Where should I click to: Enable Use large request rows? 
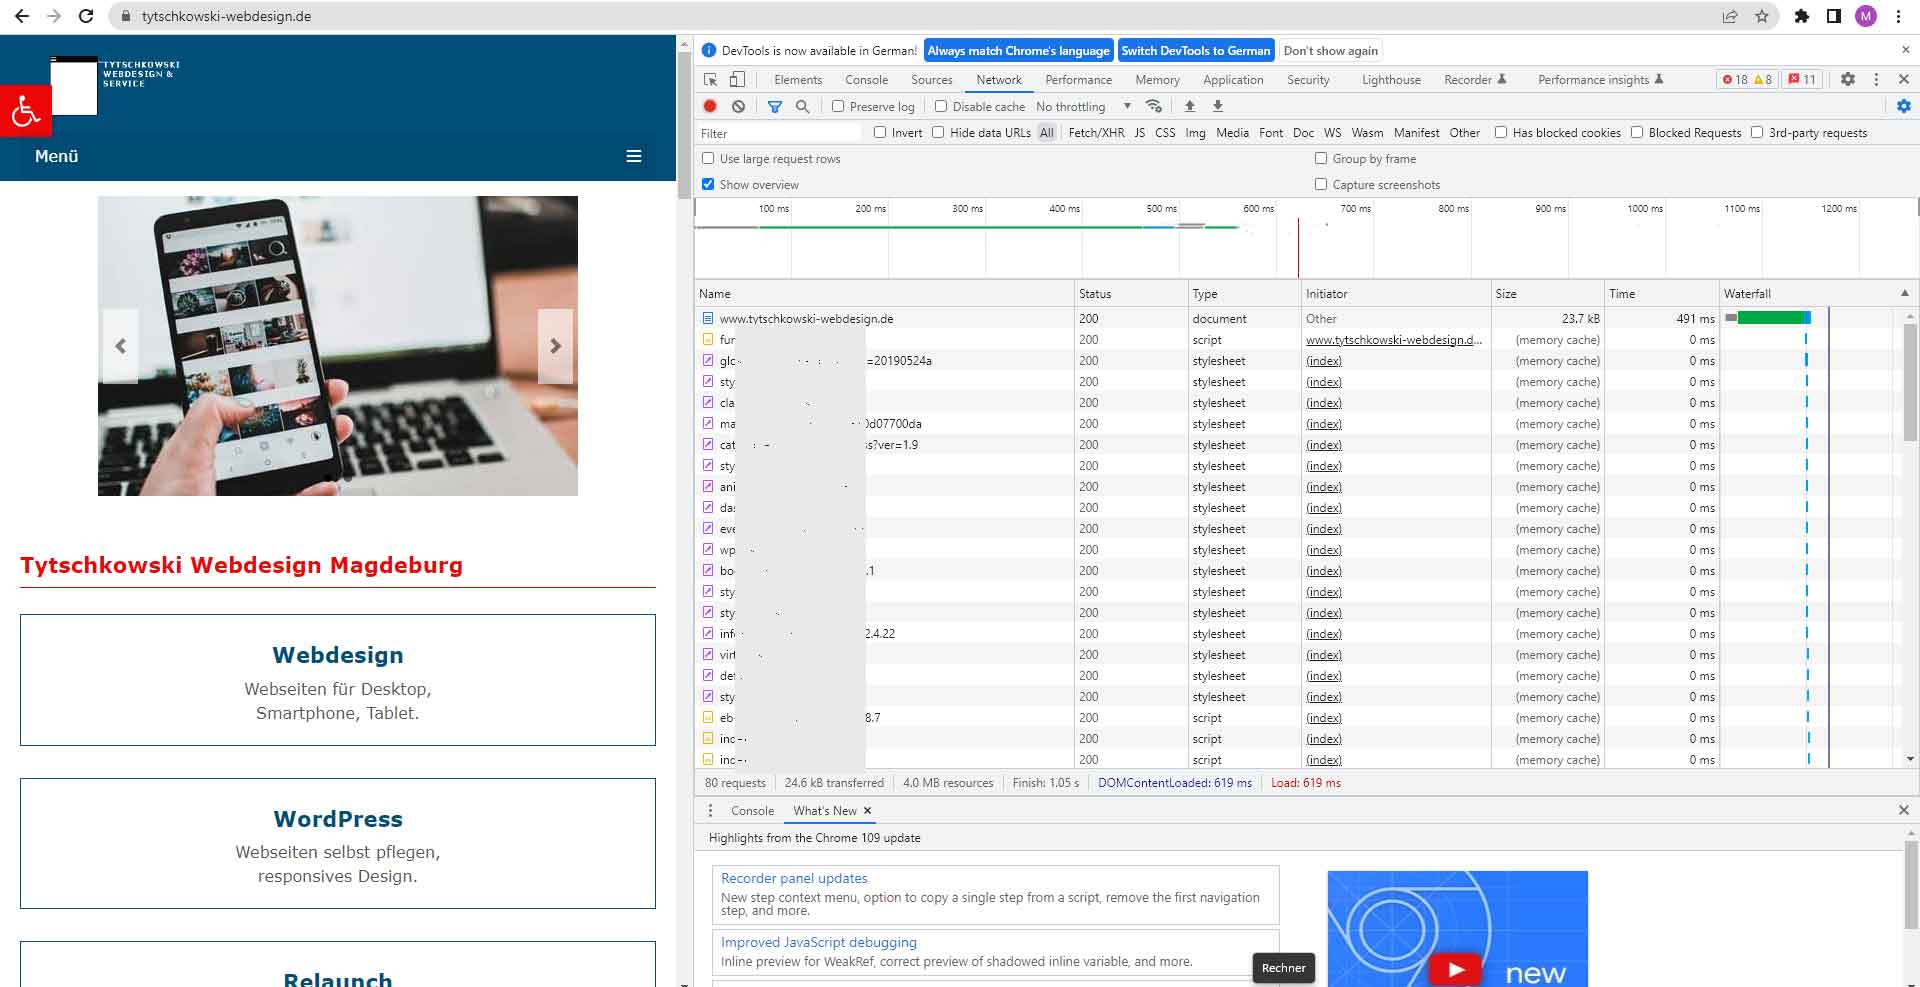[x=708, y=158]
